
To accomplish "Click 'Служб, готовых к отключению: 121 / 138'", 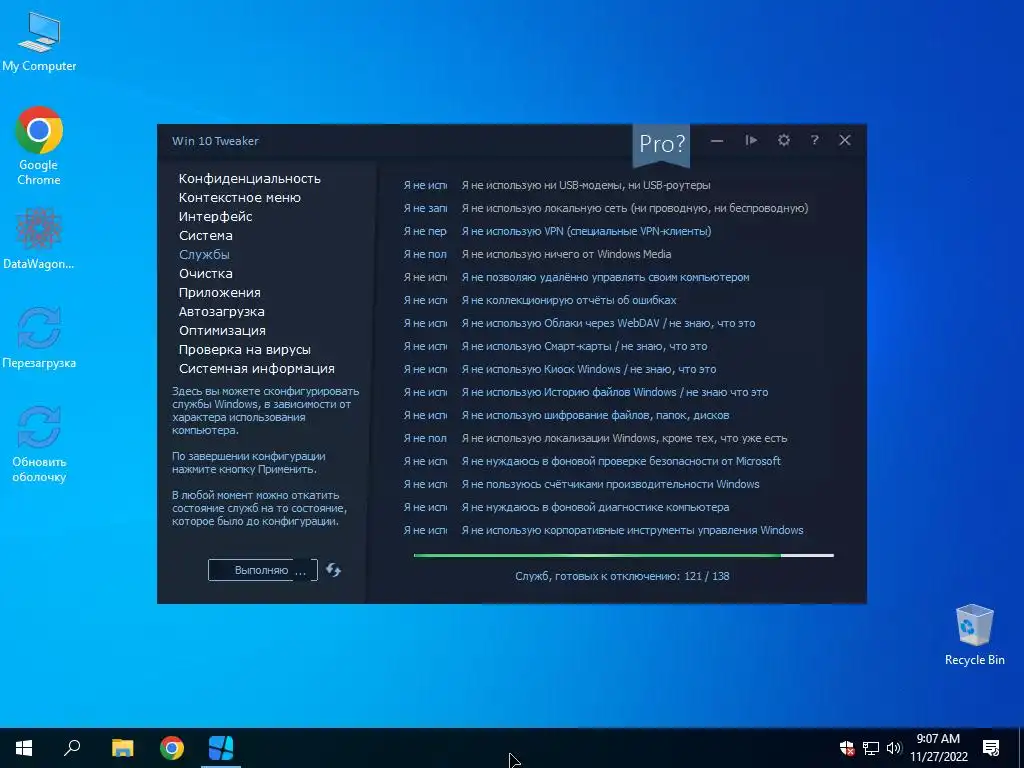I will click(622, 576).
